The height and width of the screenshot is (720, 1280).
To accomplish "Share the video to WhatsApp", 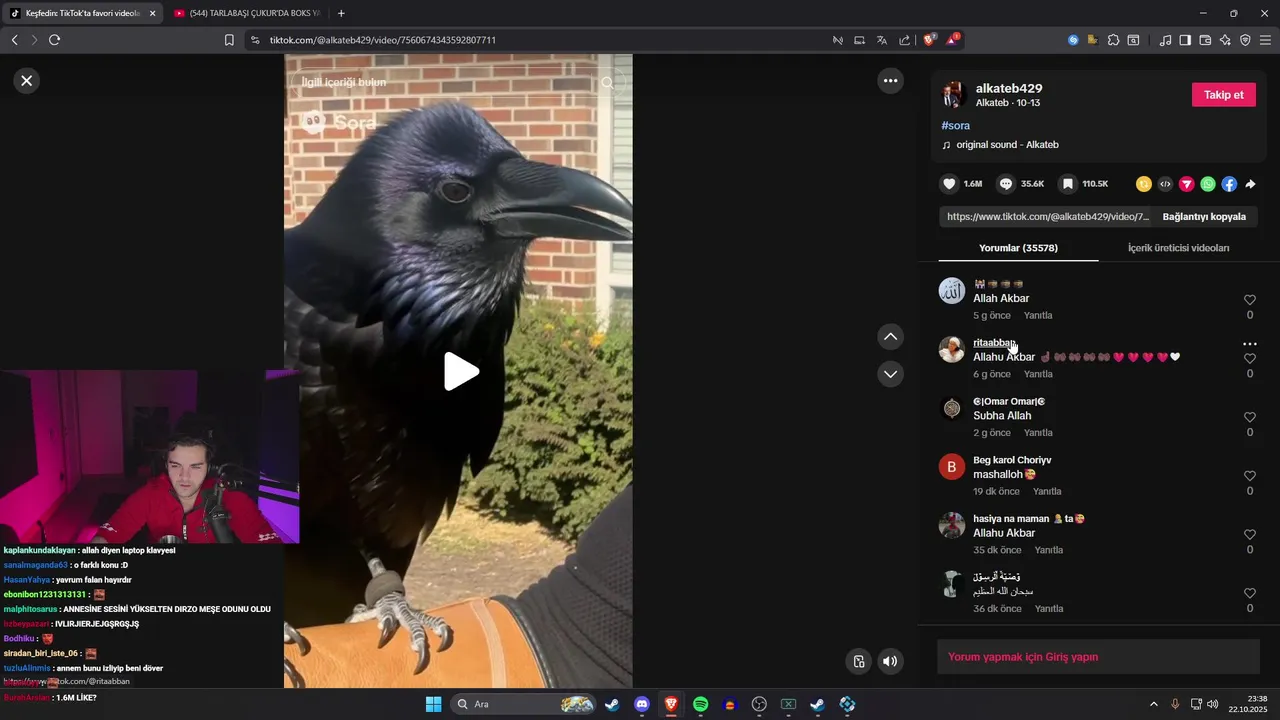I will pos(1208,184).
